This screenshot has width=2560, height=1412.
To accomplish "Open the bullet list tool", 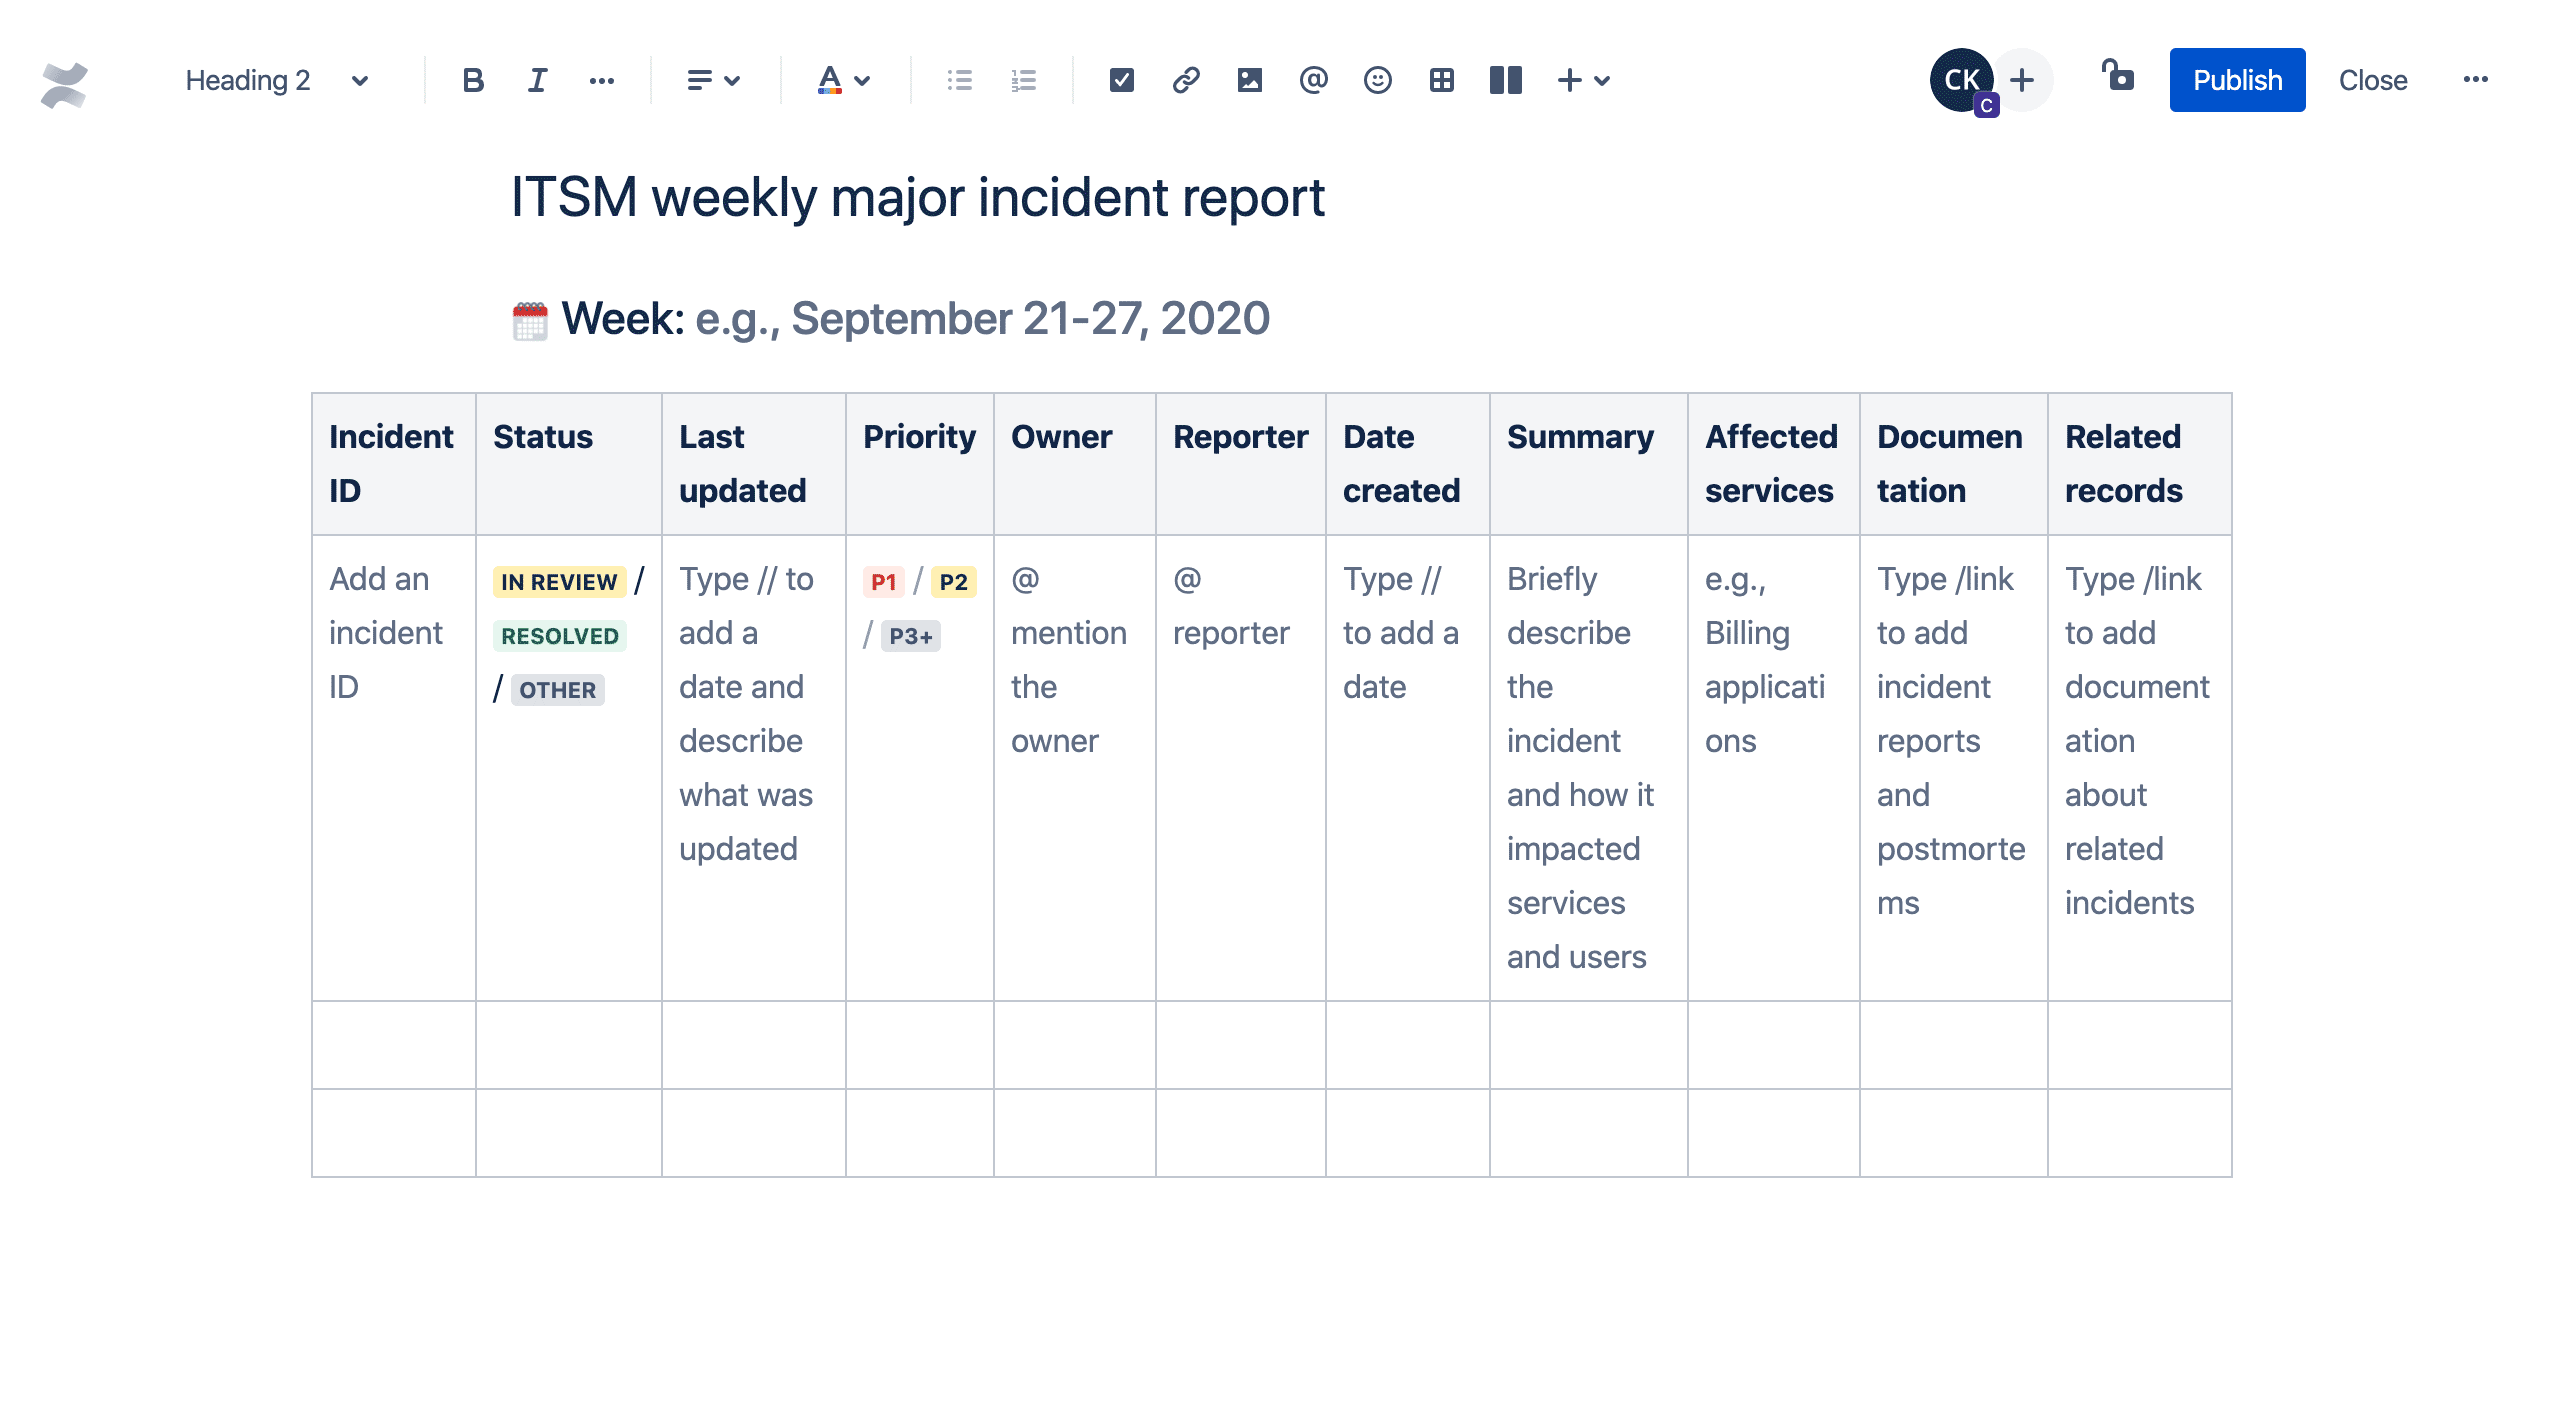I will 959,80.
